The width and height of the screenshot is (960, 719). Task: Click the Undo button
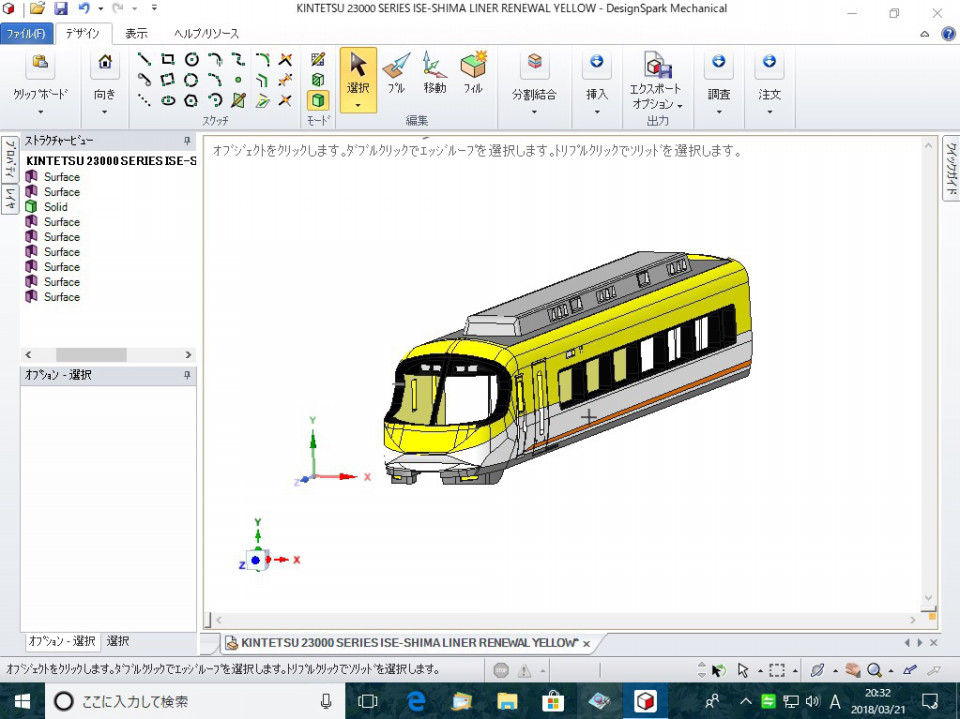click(x=84, y=9)
